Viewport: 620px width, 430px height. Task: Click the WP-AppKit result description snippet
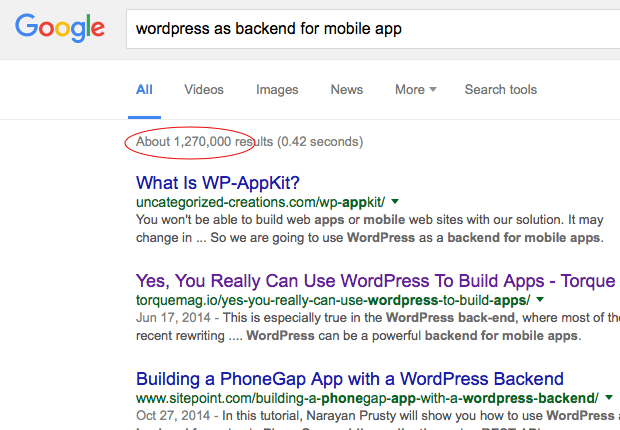[x=368, y=229]
